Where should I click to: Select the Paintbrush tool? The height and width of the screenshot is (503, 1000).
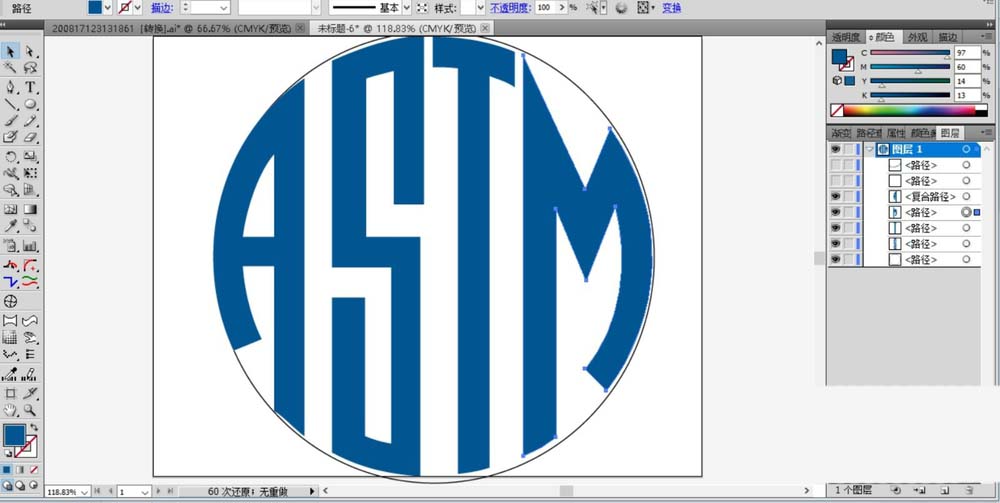11,120
